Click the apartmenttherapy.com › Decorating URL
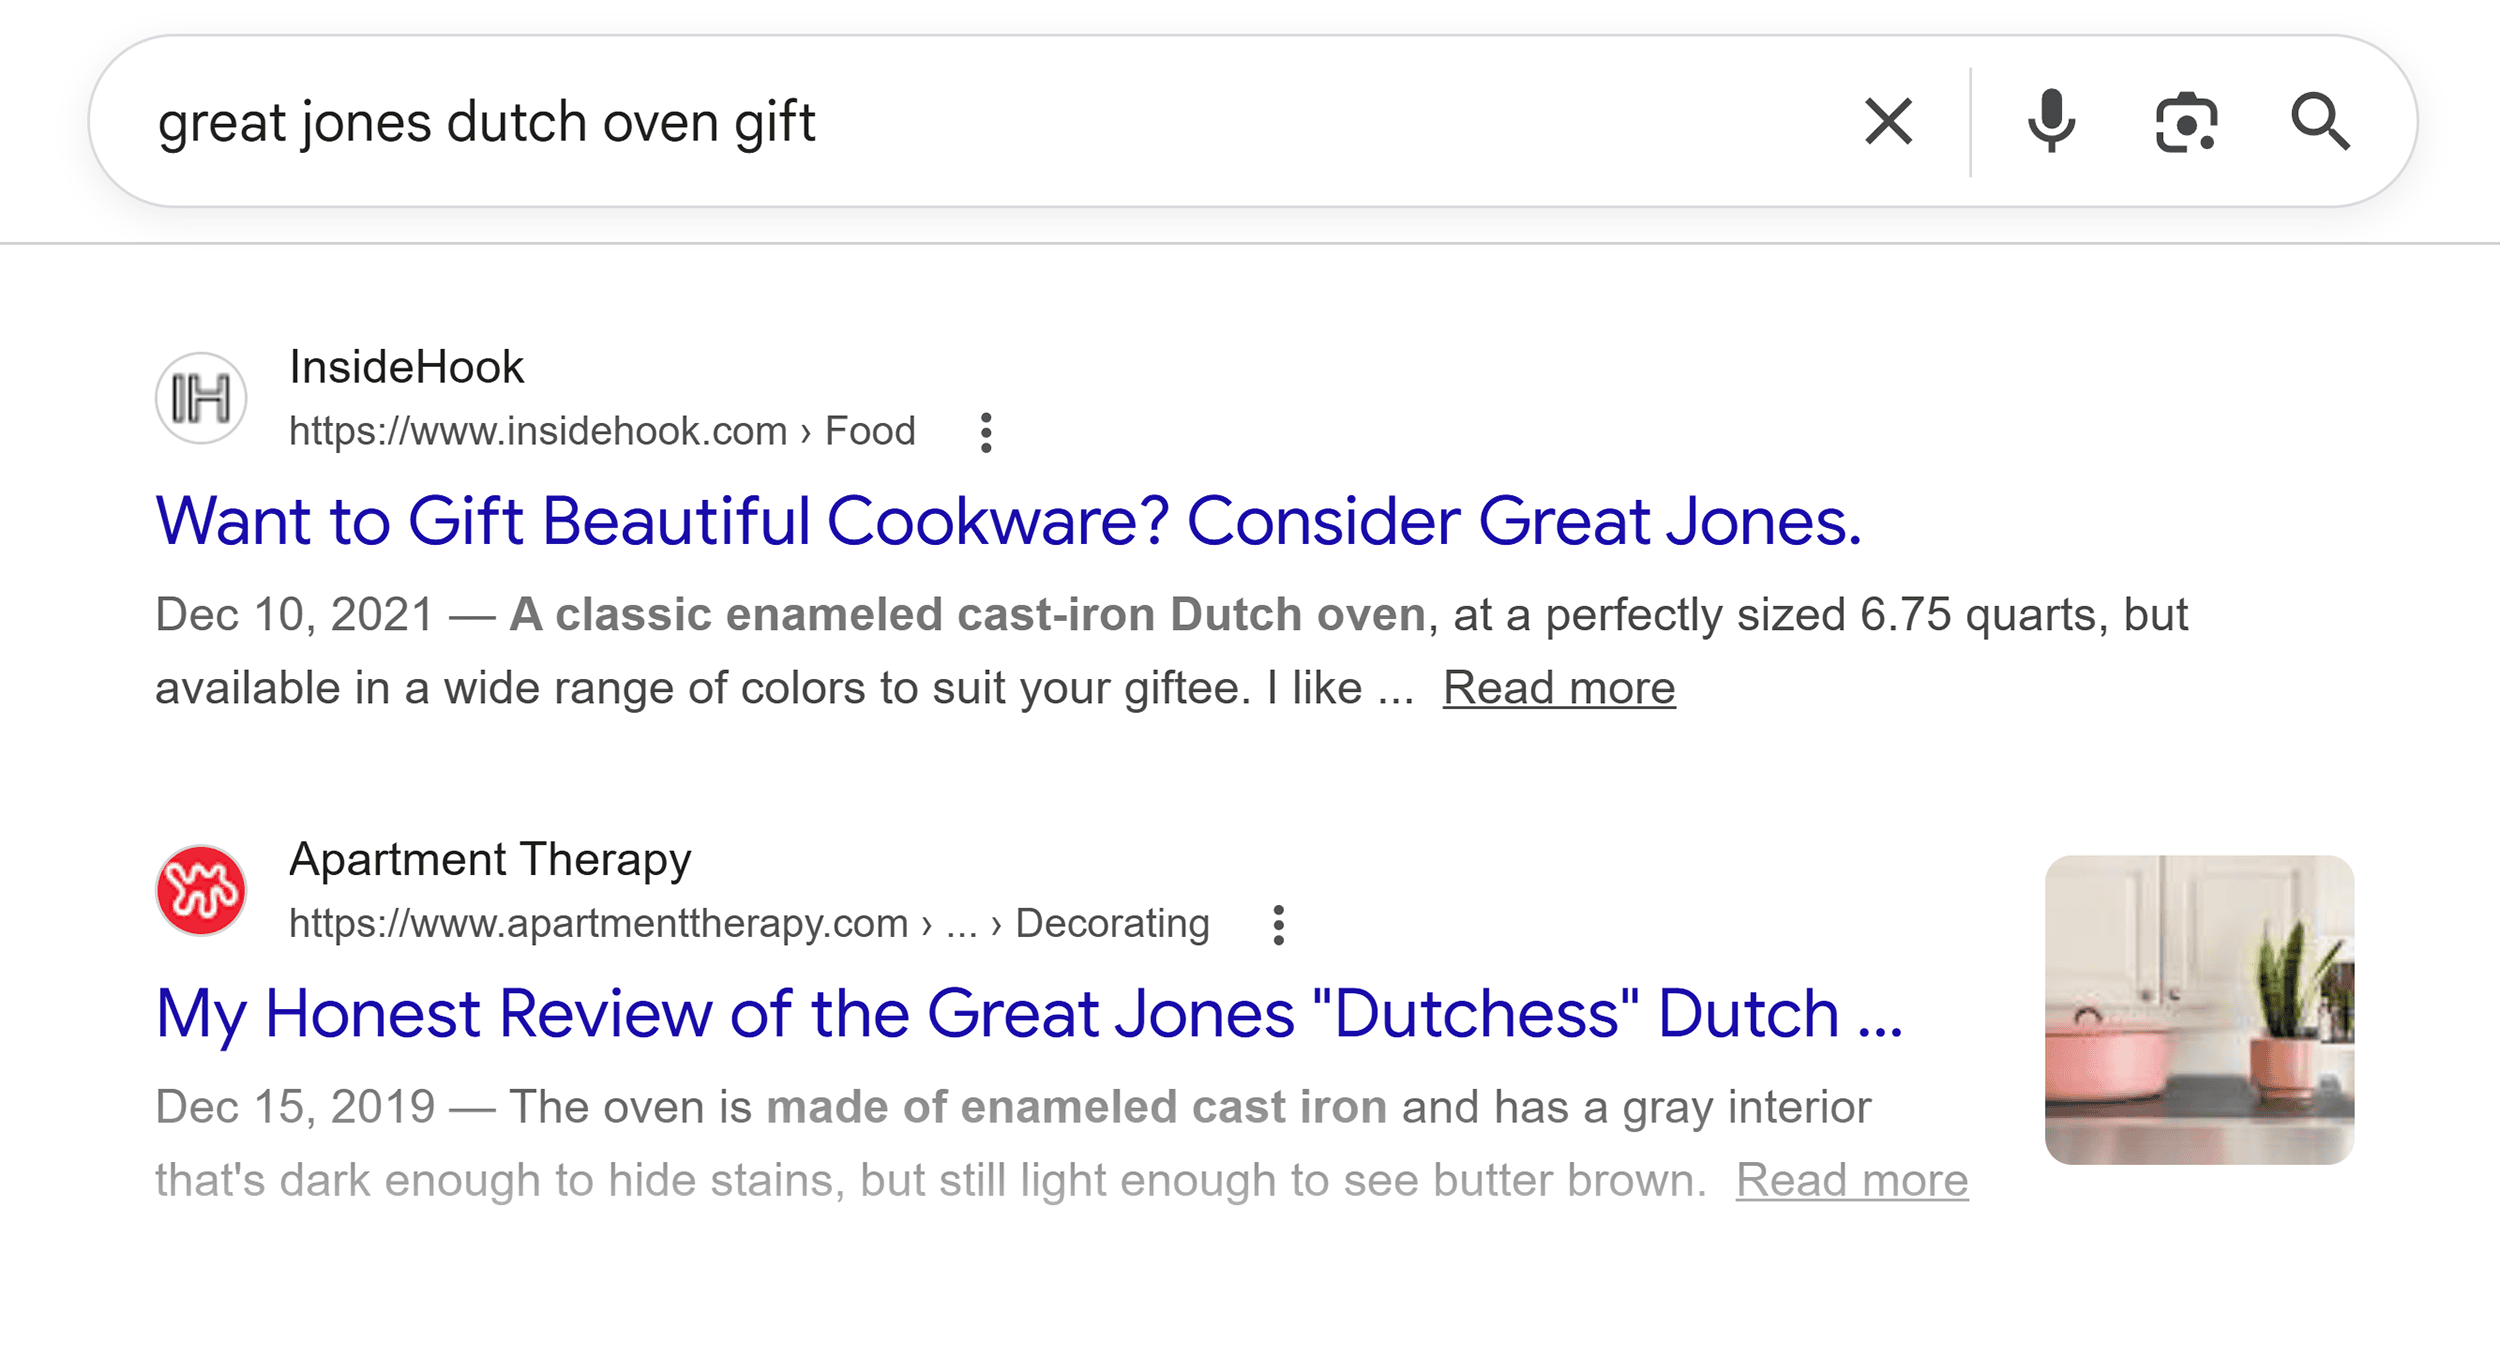 749,923
